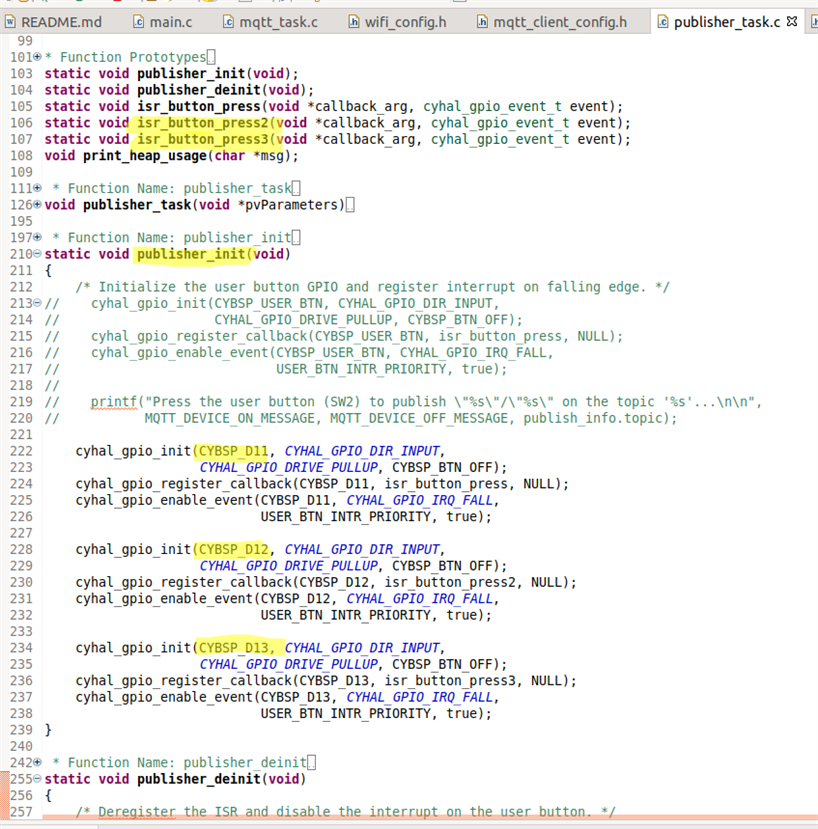Expand the folded publisher_task function at line 126
Viewport: 818px width, 829px height.
pyautogui.click(x=37, y=204)
